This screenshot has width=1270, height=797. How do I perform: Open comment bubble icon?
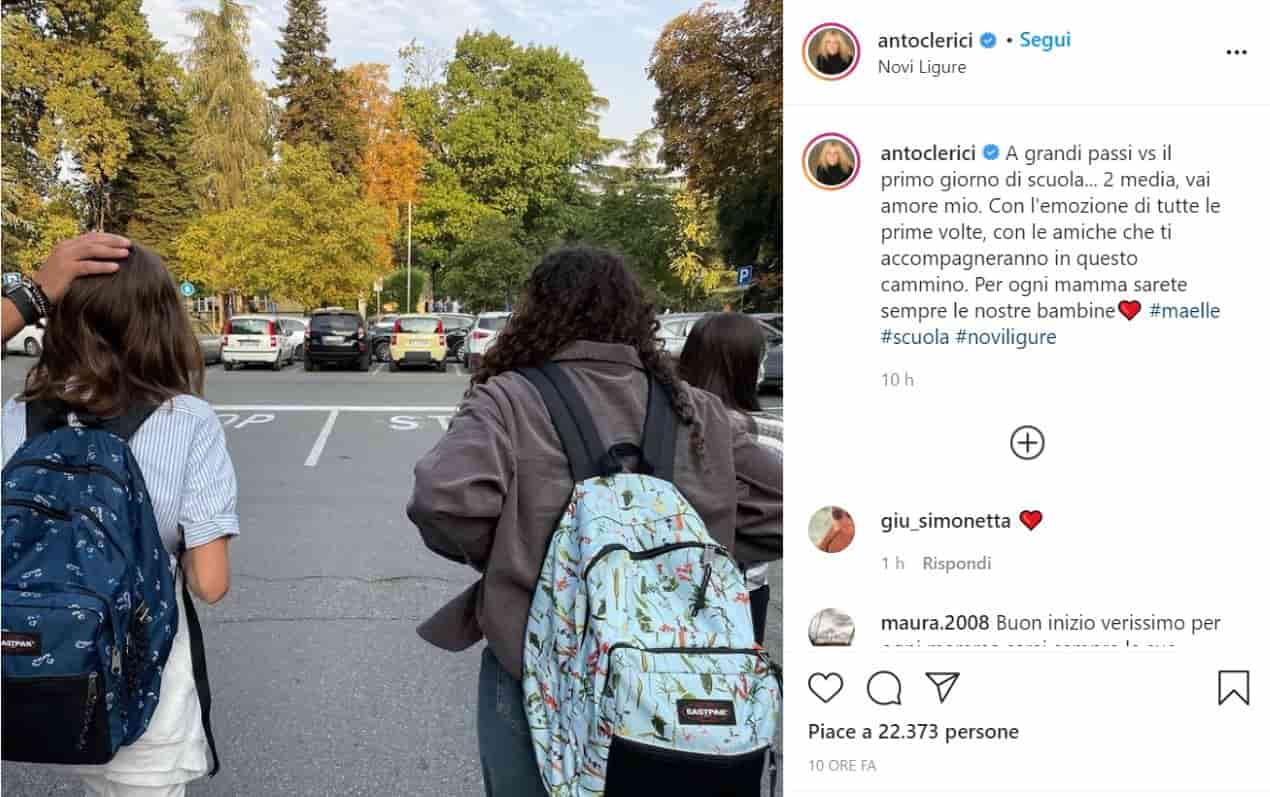click(884, 687)
